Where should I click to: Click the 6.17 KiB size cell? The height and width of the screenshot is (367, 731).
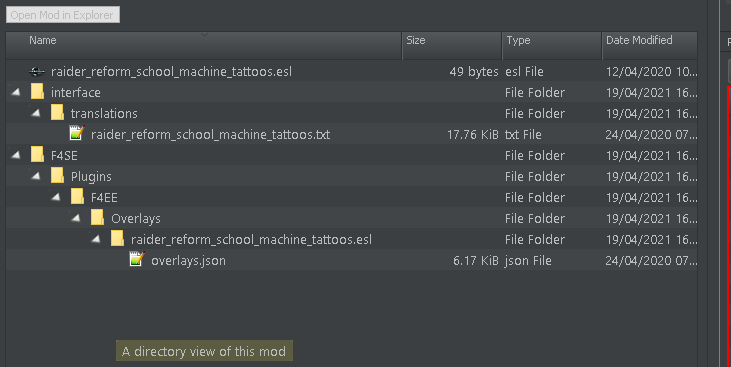coord(476,260)
